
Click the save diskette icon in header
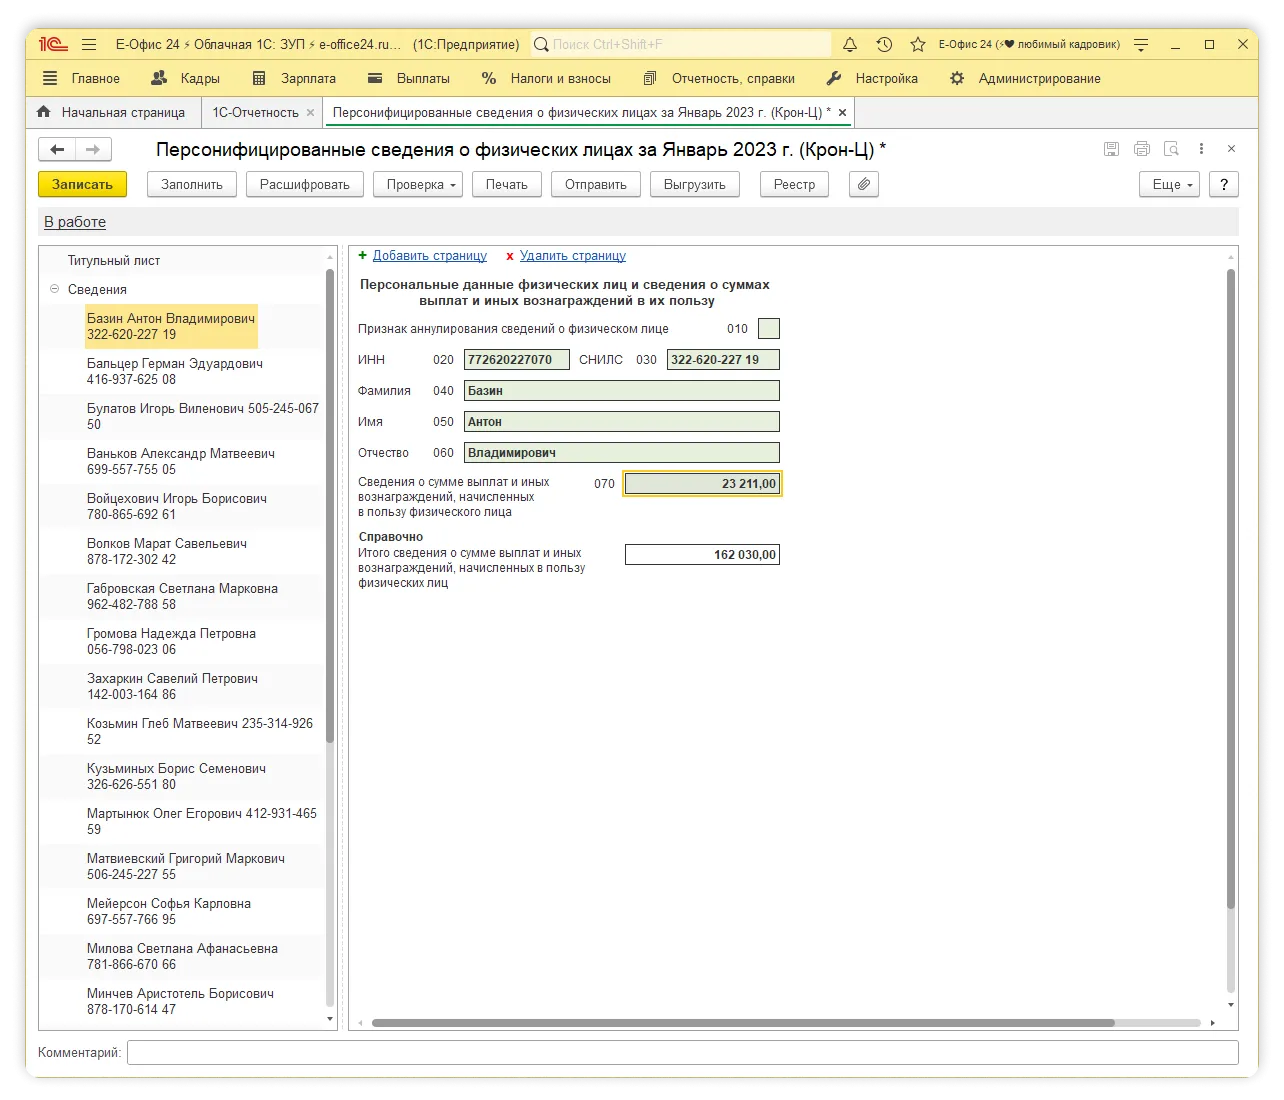[x=1111, y=149]
